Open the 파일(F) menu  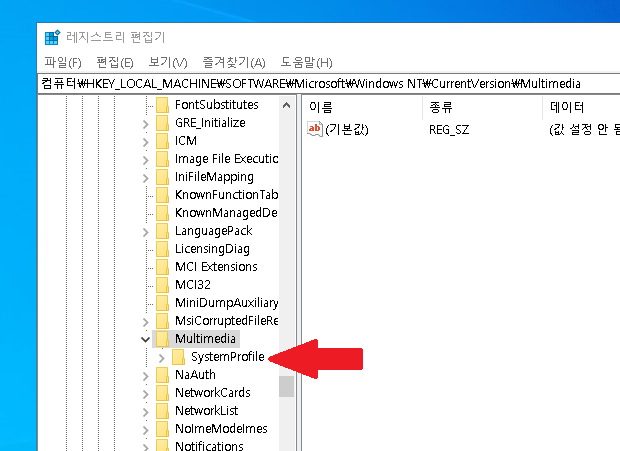click(63, 62)
